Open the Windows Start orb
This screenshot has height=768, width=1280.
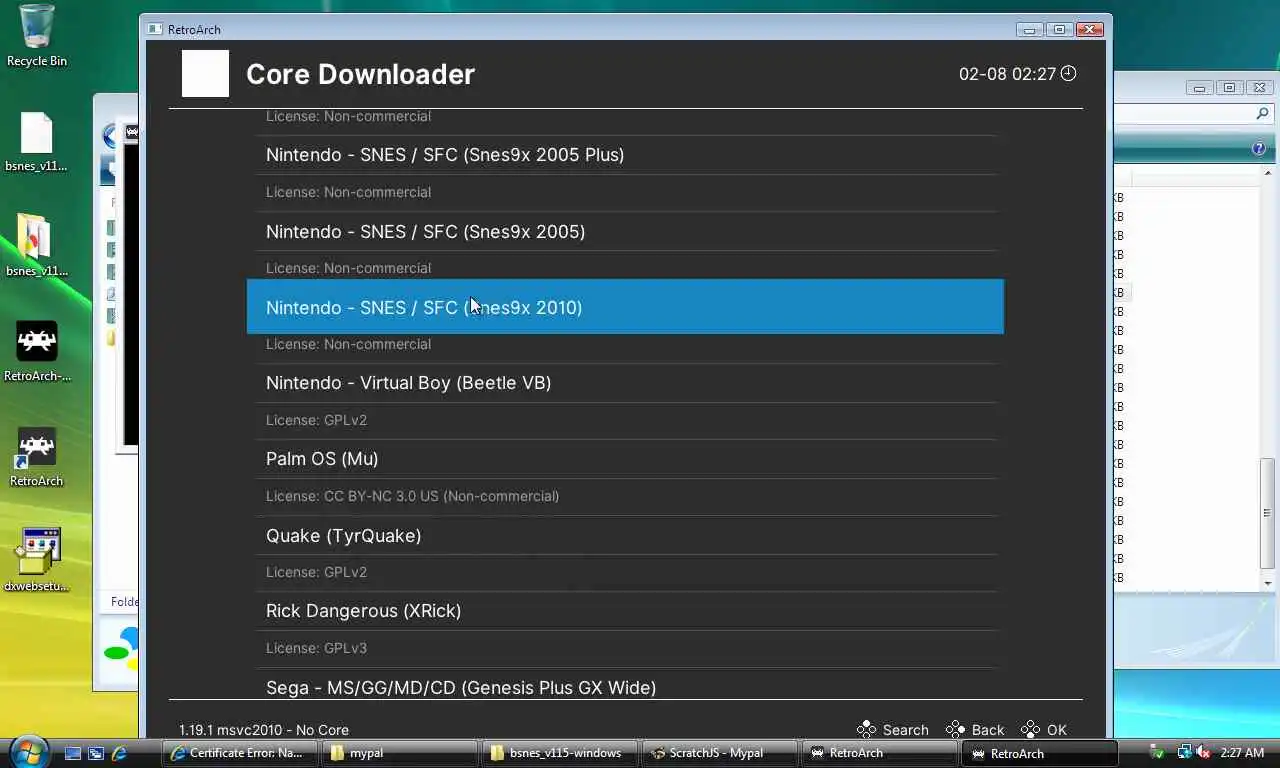tap(27, 751)
